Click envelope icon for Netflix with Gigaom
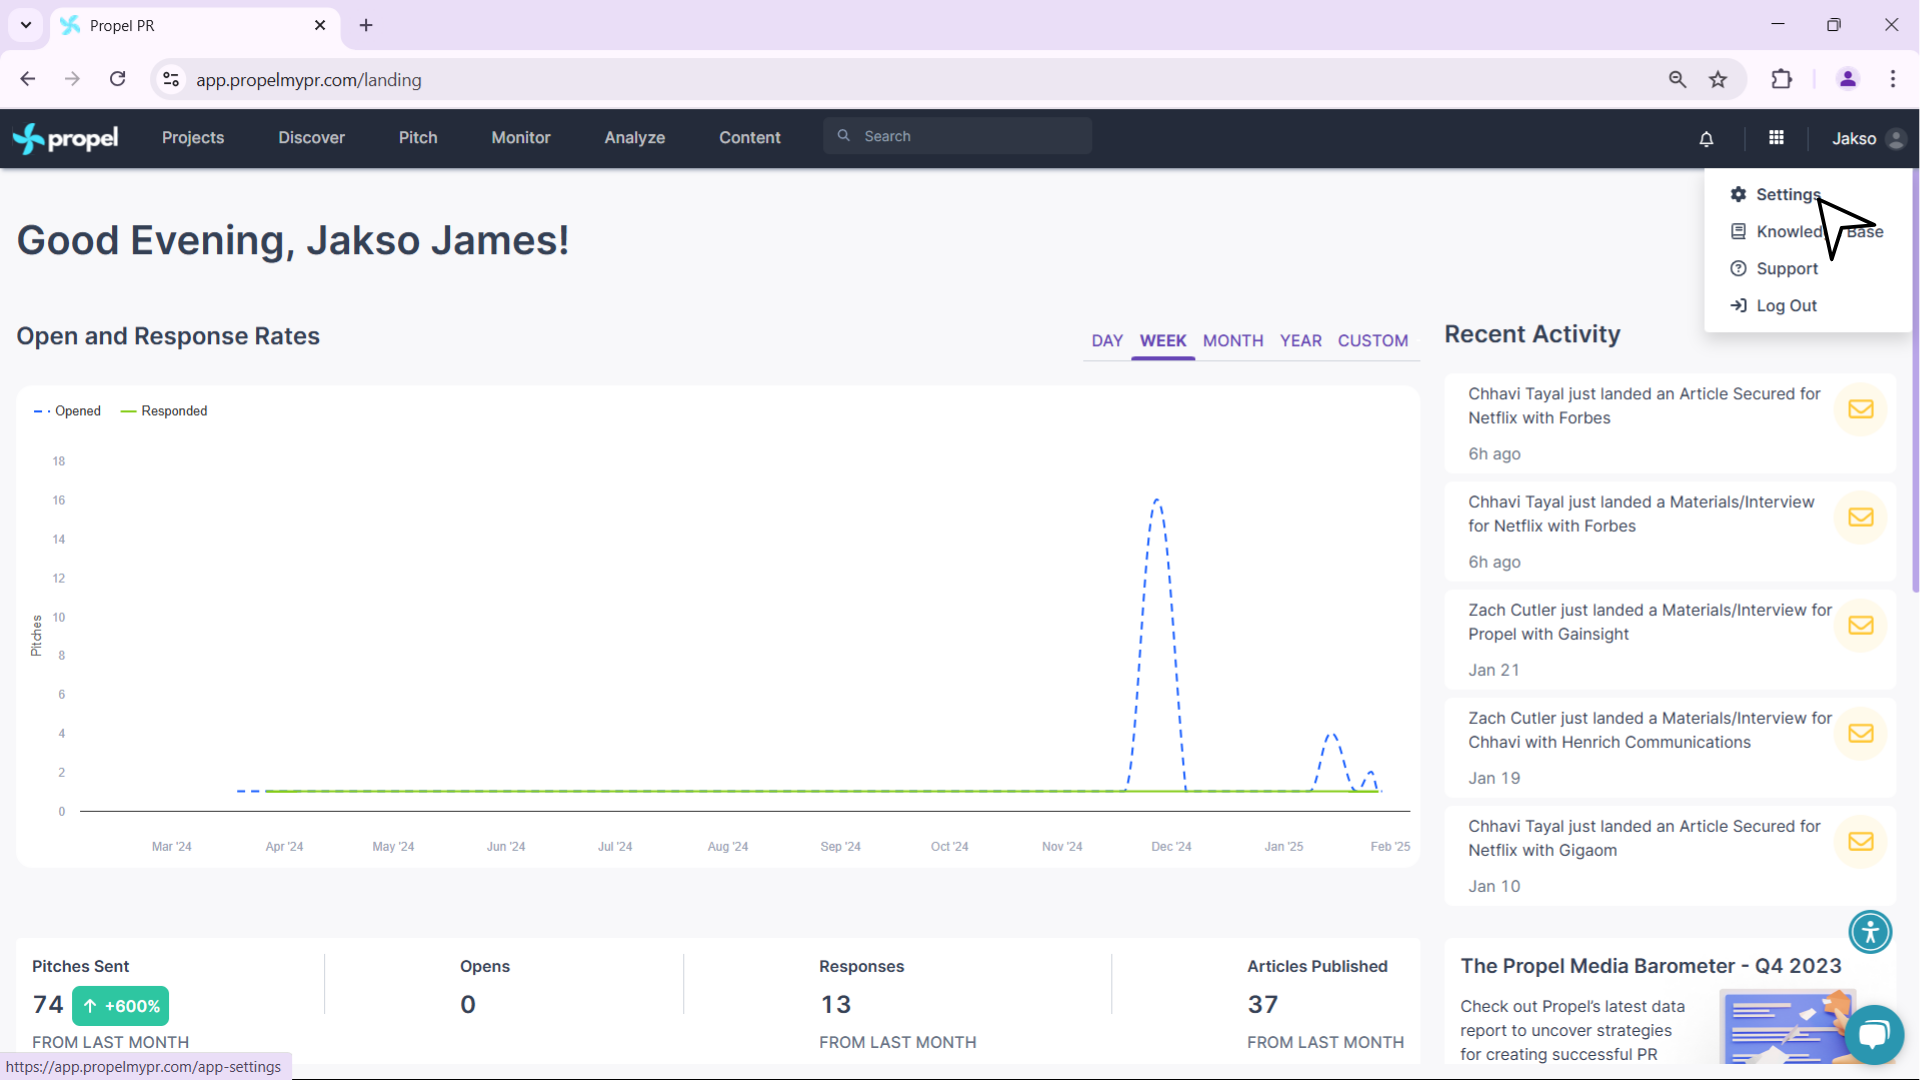The height and width of the screenshot is (1080, 1920). coord(1860,841)
